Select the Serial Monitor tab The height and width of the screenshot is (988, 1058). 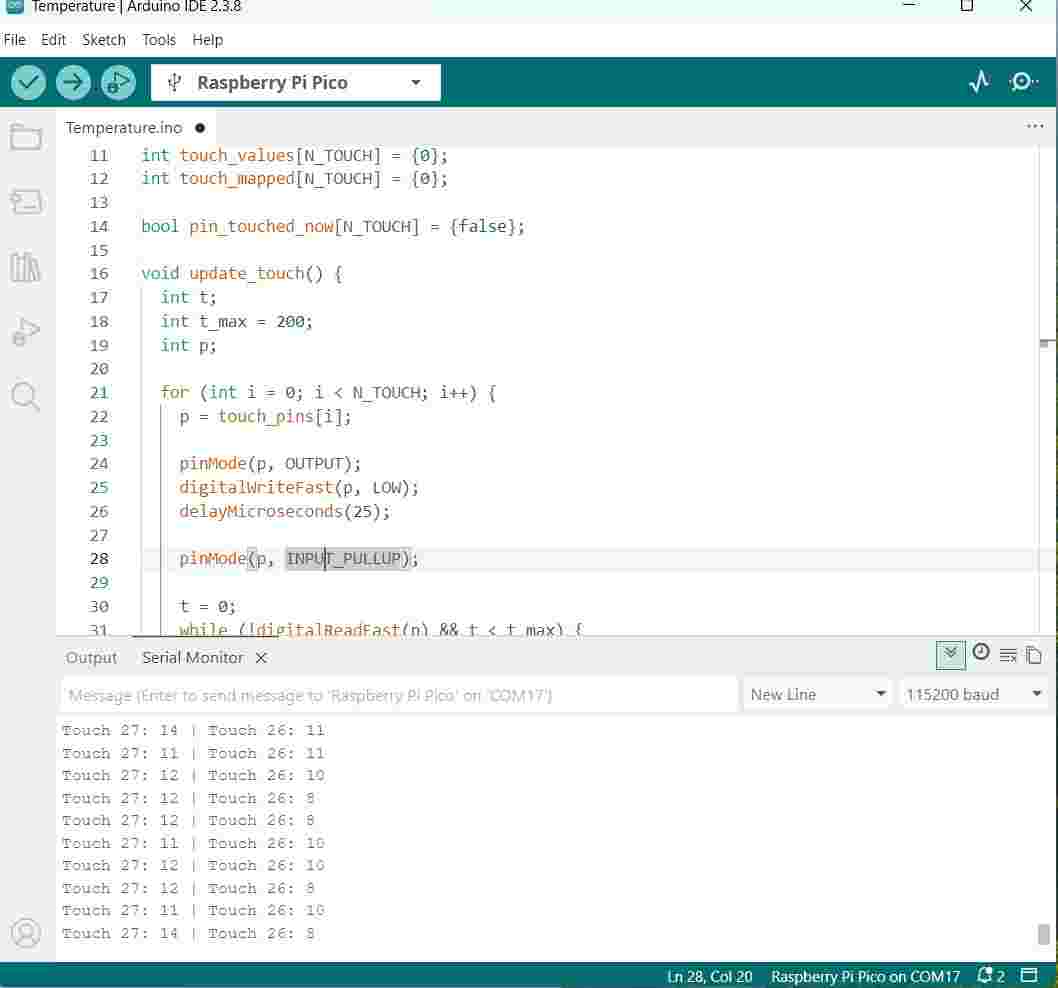[x=193, y=658]
